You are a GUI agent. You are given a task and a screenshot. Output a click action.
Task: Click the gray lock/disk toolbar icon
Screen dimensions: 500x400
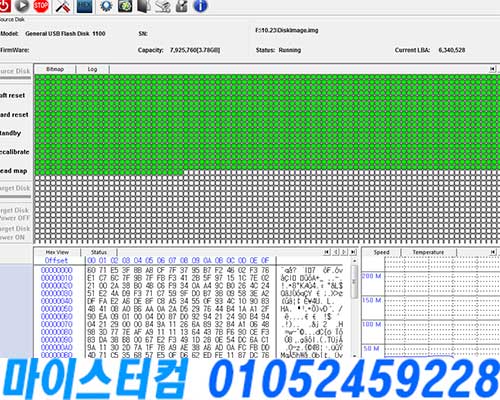pyautogui.click(x=182, y=6)
